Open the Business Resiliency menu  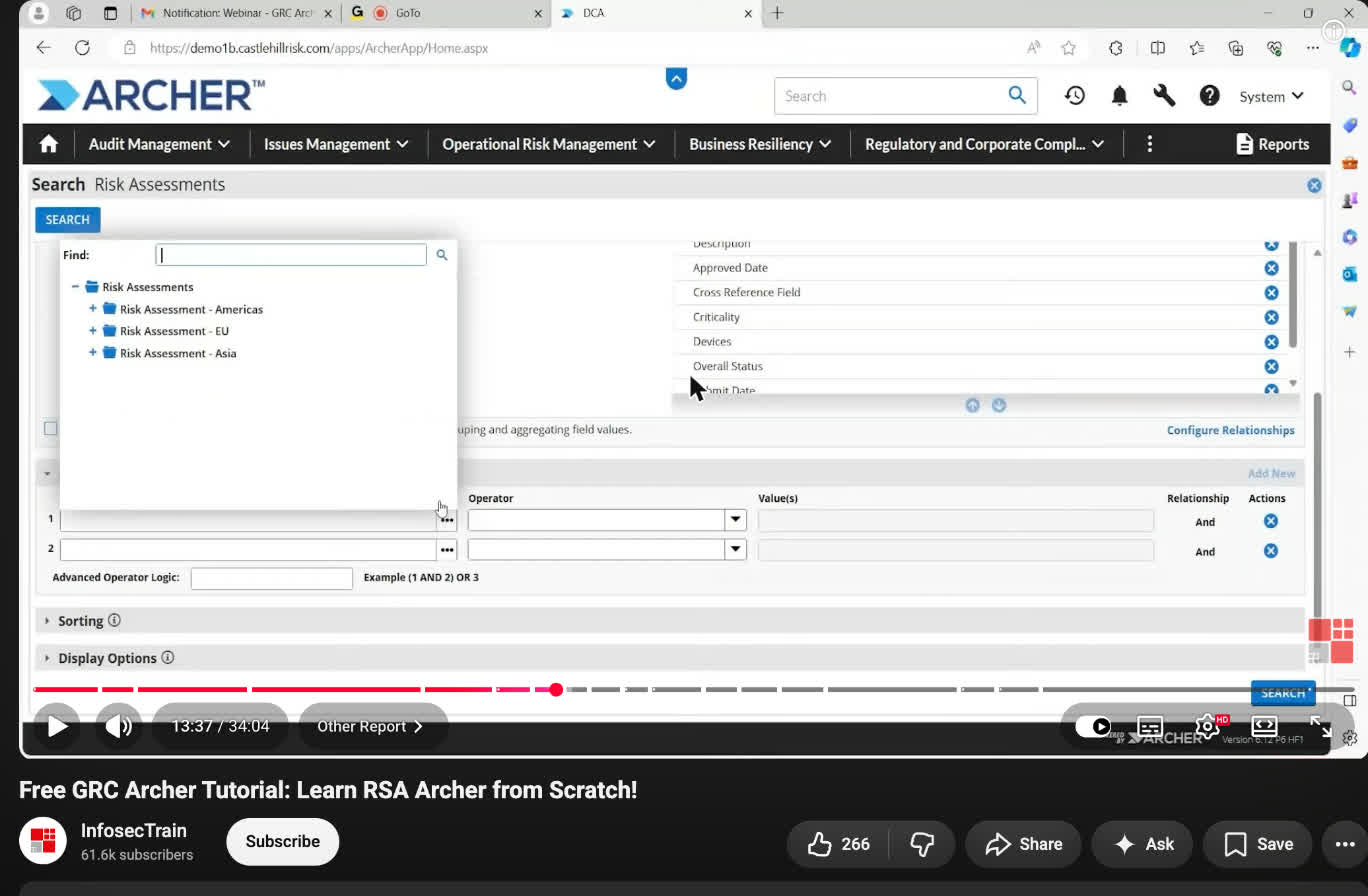(760, 144)
